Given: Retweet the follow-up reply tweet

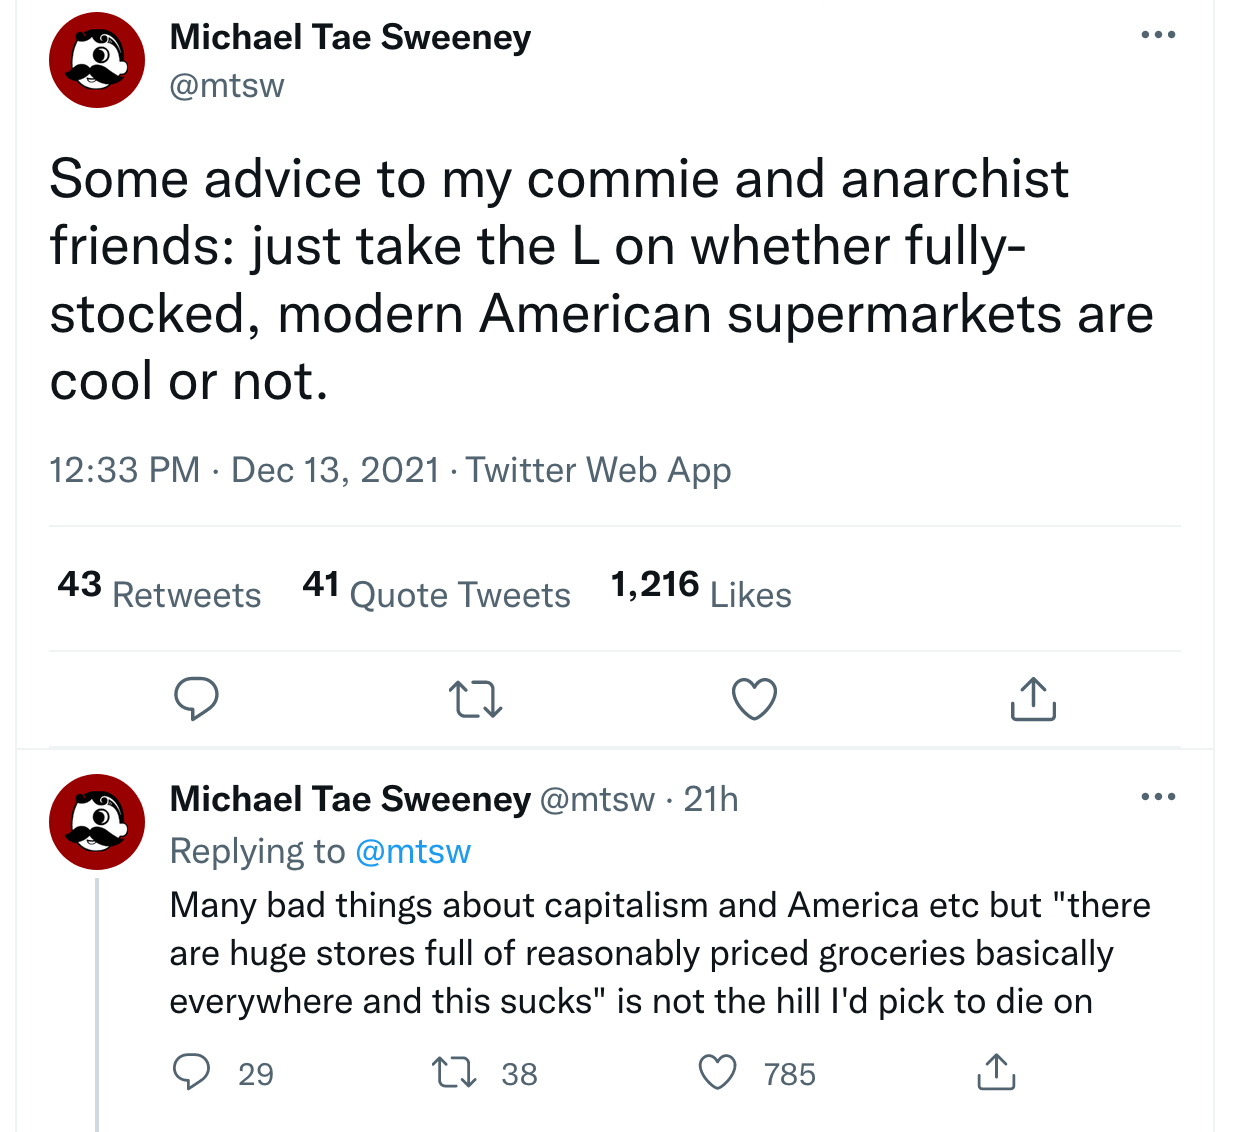Looking at the screenshot, I should (453, 1073).
